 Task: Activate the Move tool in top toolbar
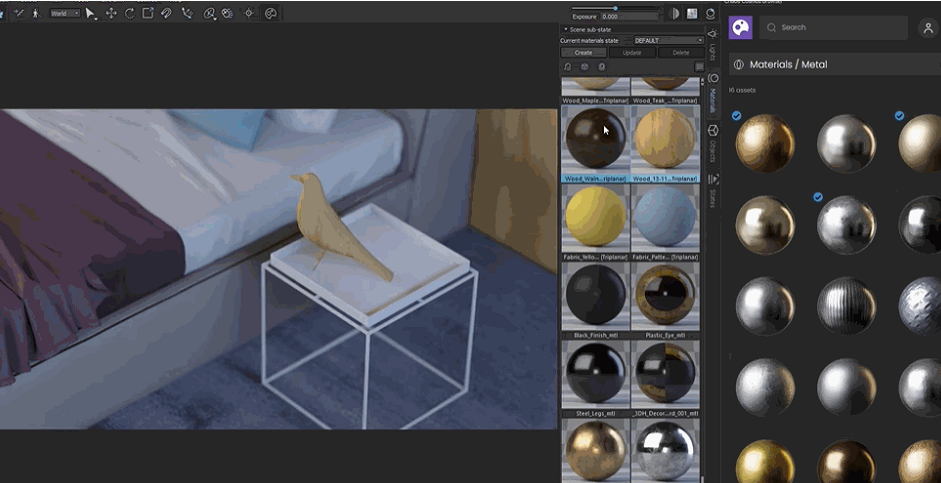click(111, 13)
